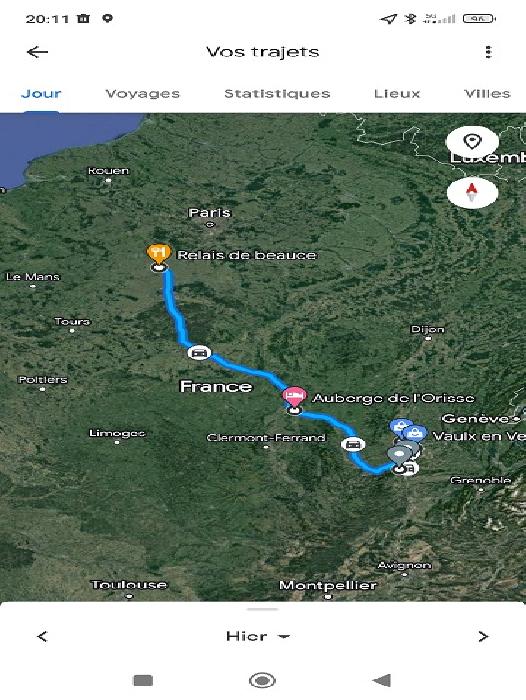Select the orange Relais de beauce restaurant pin
Image resolution: width=526 pixels, height=700 pixels.
pos(158,254)
